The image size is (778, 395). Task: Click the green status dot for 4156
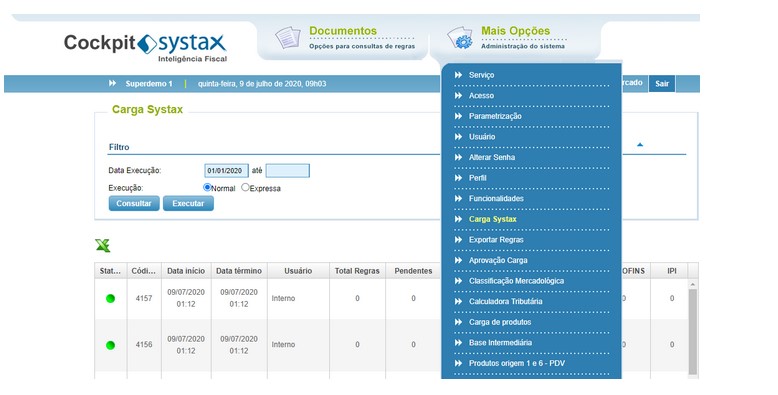point(111,345)
